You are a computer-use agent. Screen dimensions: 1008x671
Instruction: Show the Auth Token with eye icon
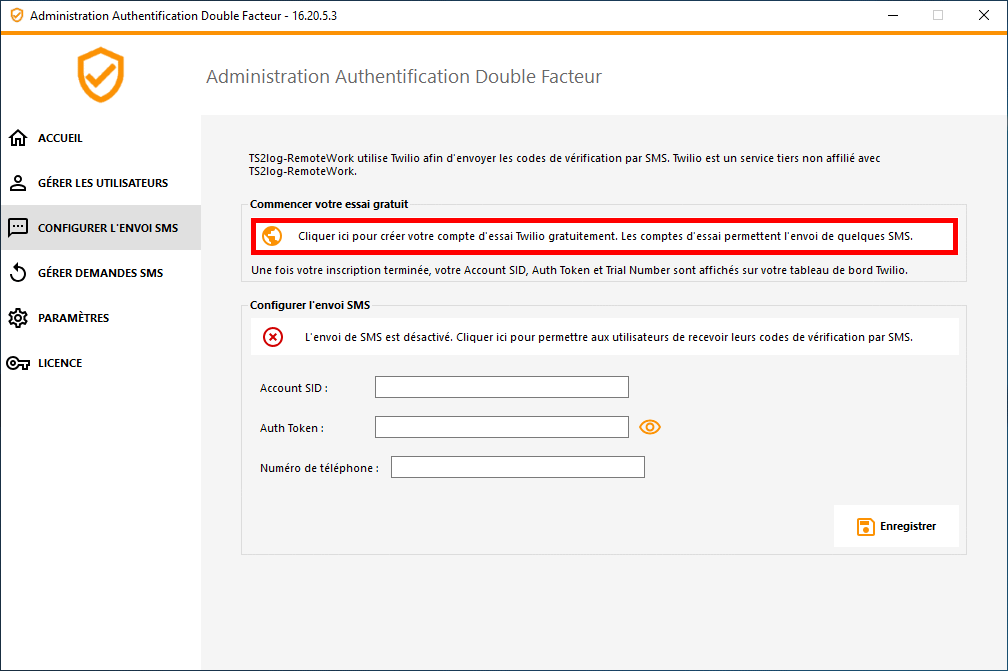650,427
